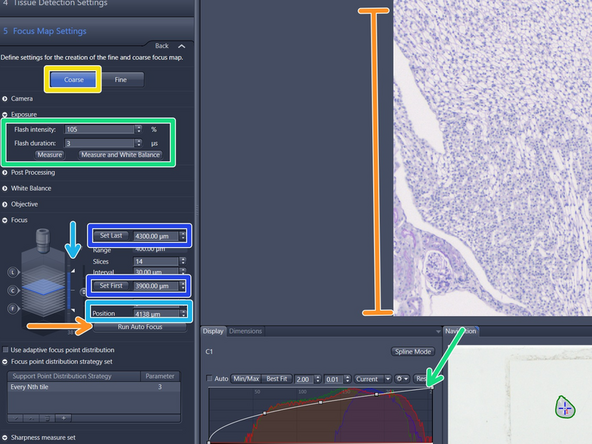Collapse Focus point distribution strategy set
This screenshot has height=444, width=592.
[5, 362]
